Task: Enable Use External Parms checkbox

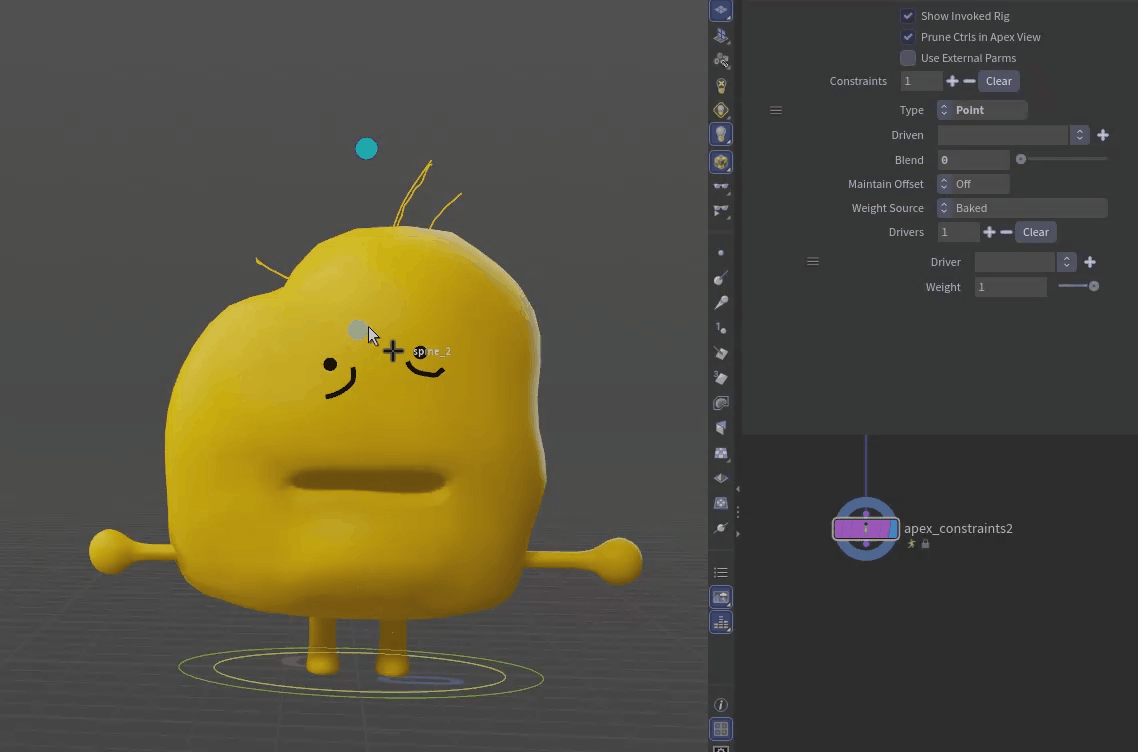Action: point(908,58)
